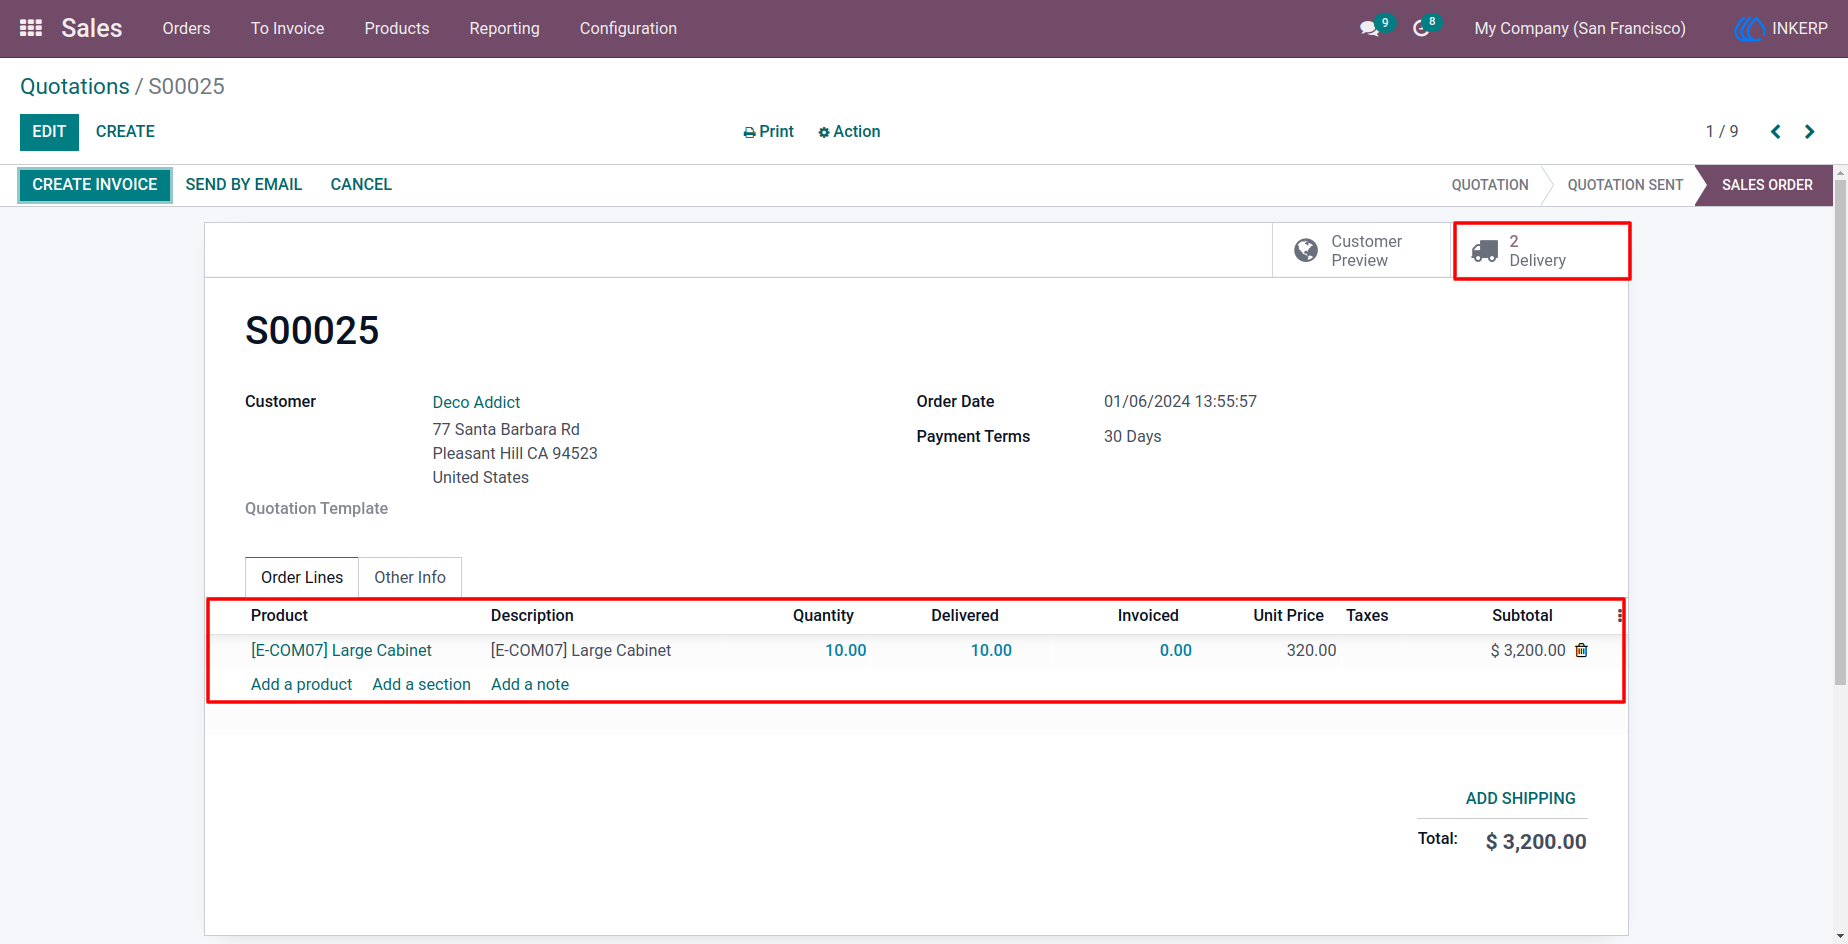This screenshot has width=1848, height=944.
Task: Click the INKERP user logo icon
Action: pyautogui.click(x=1749, y=29)
